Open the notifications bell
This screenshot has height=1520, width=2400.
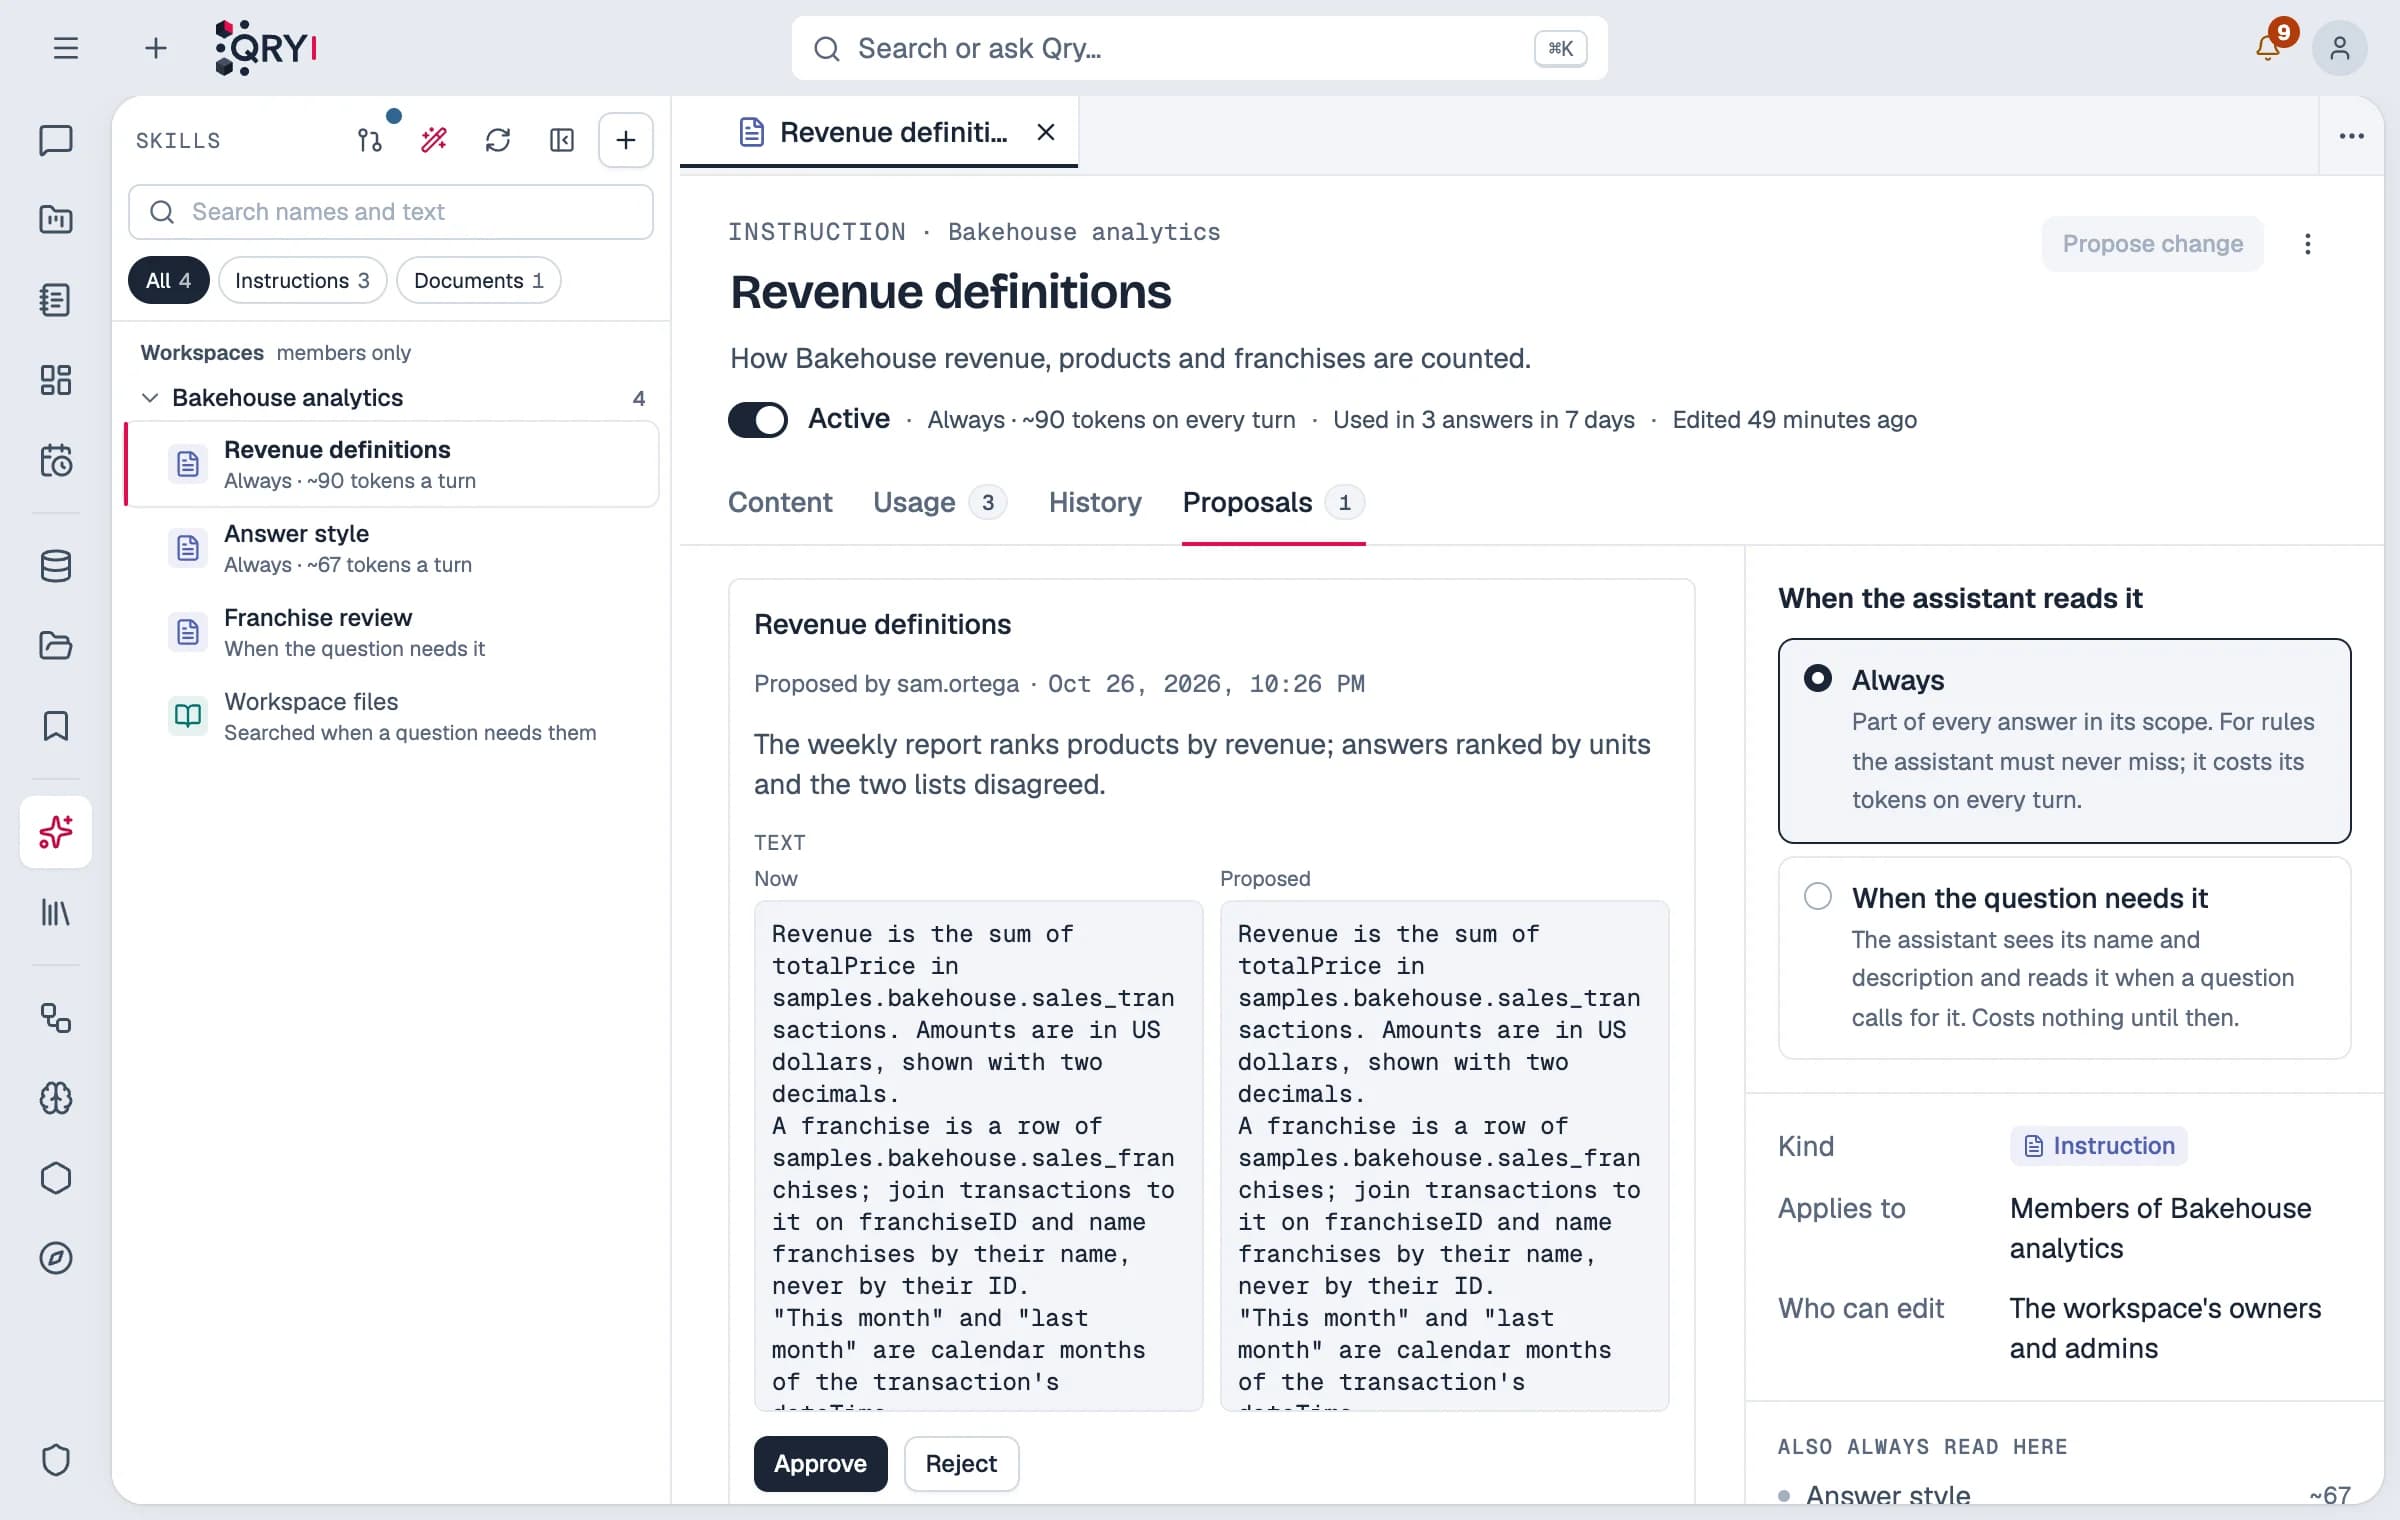pyautogui.click(x=2268, y=48)
